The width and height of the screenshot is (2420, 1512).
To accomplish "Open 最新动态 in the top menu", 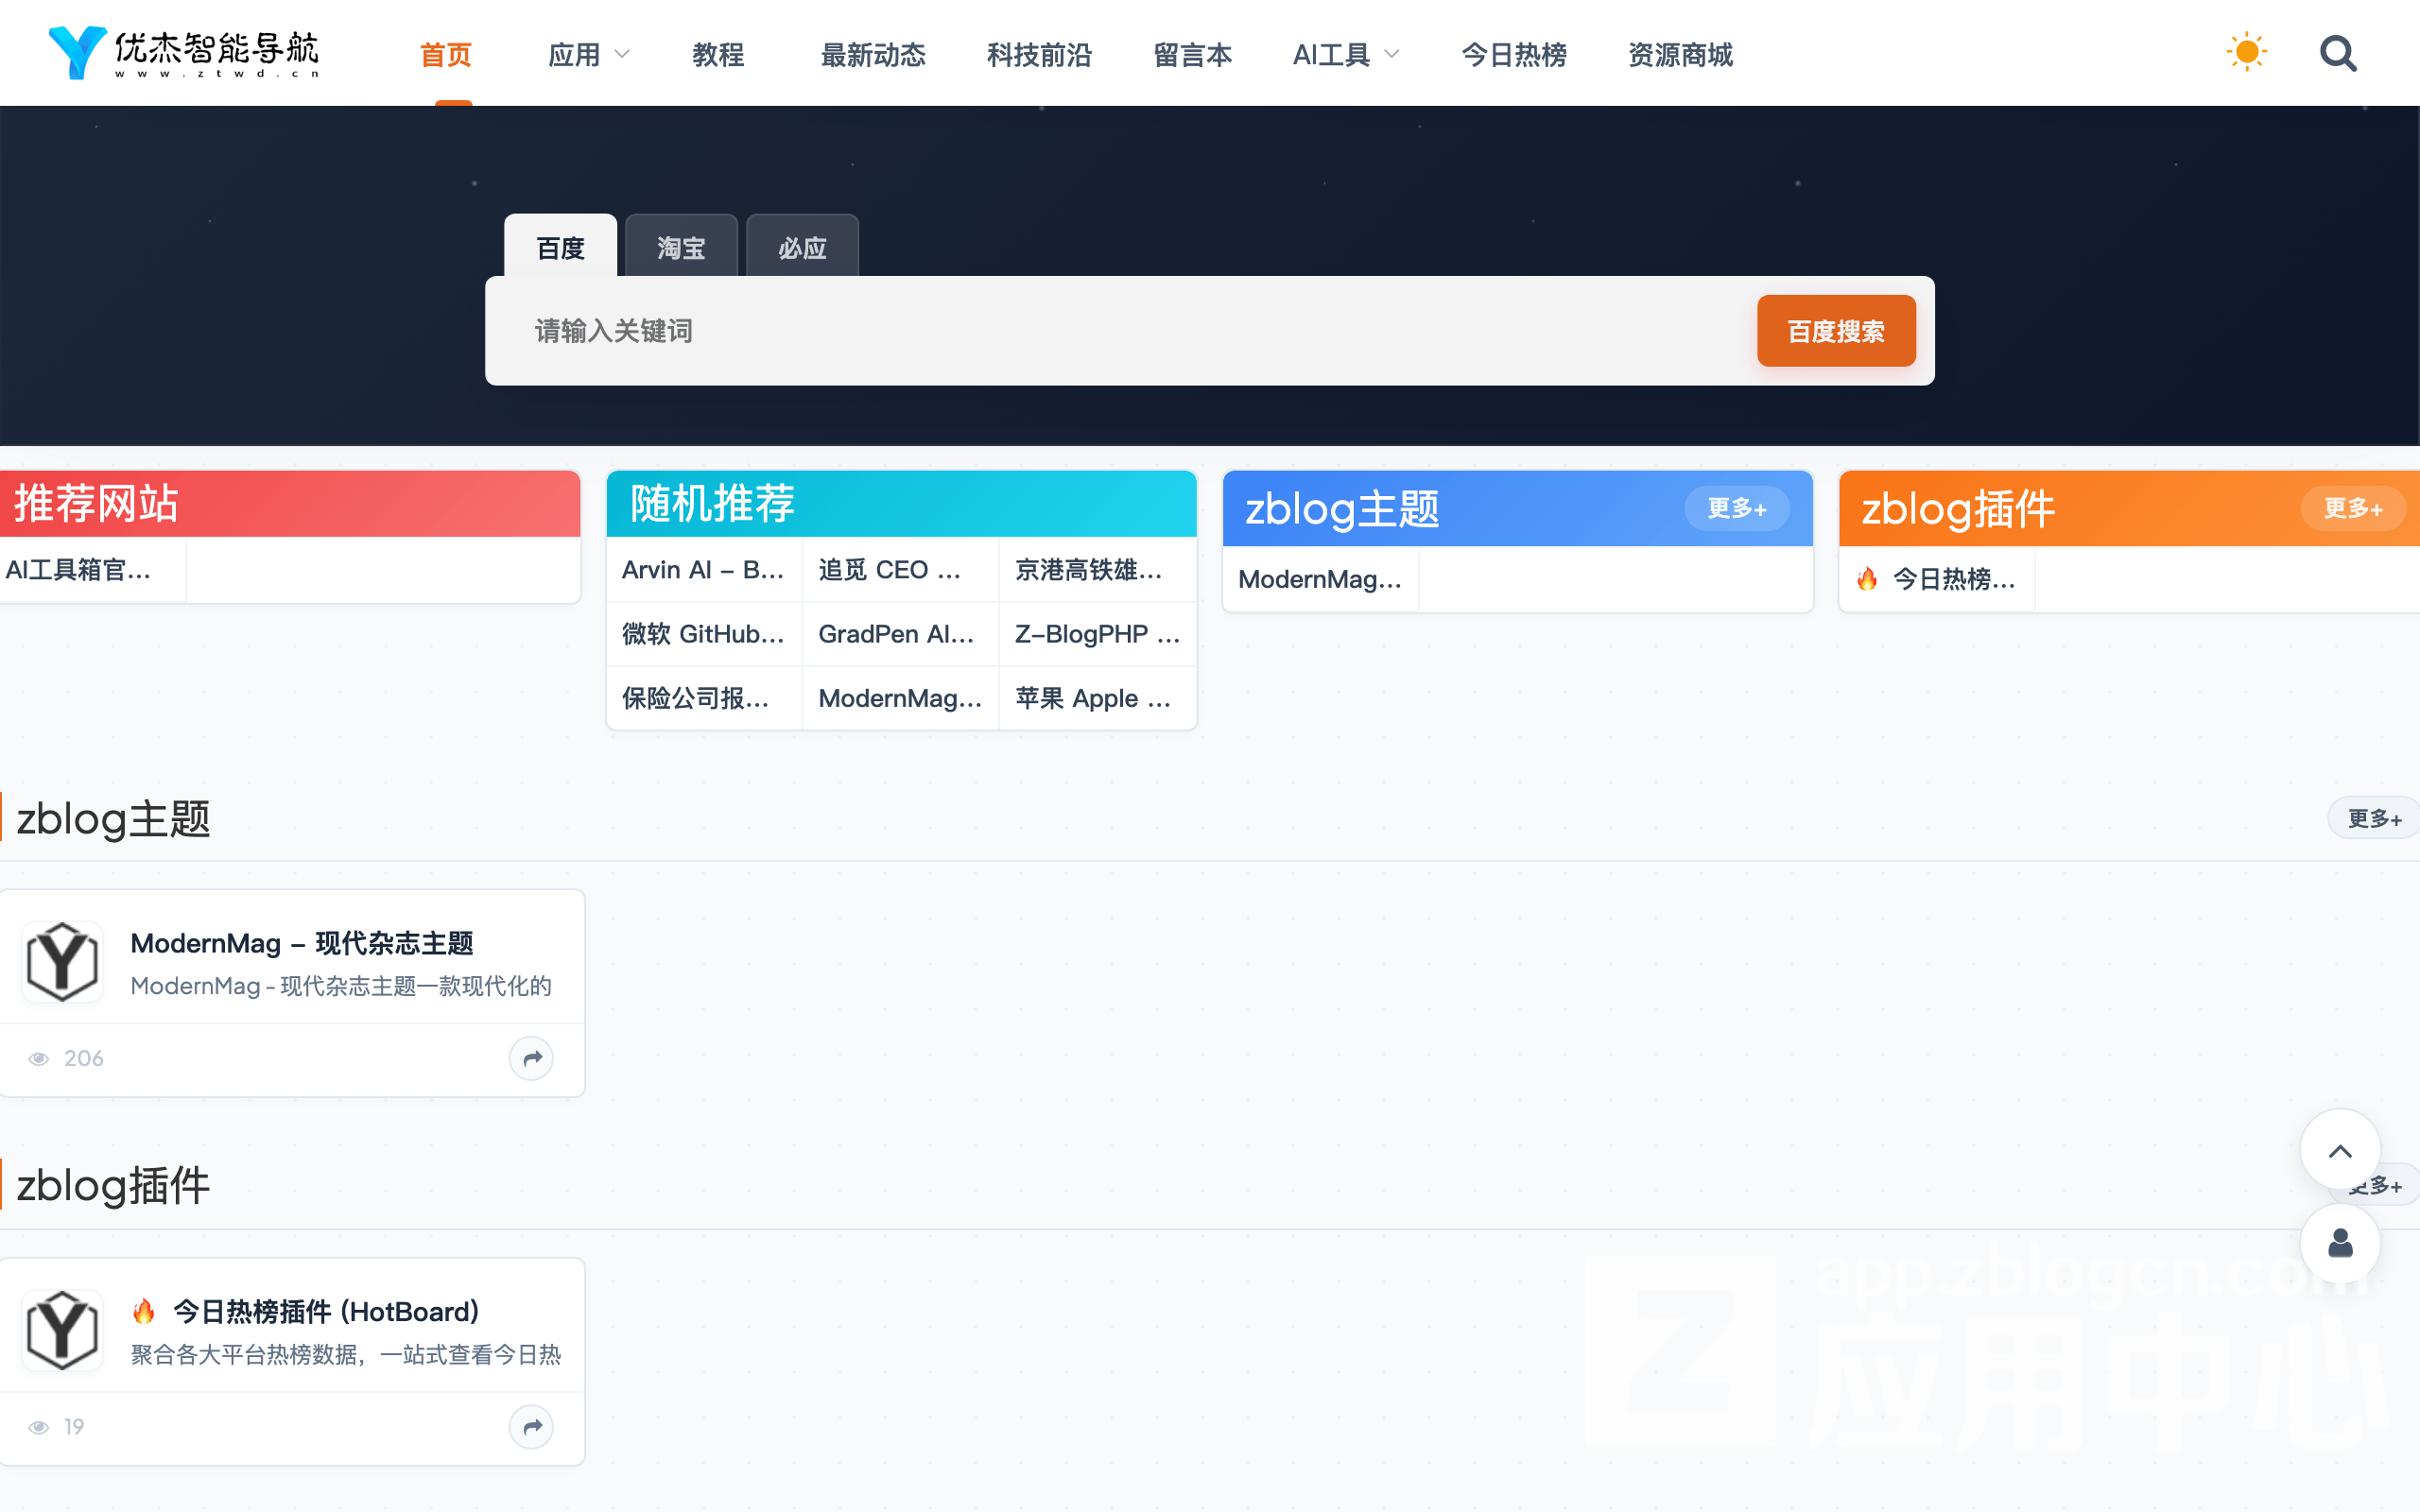I will pyautogui.click(x=873, y=55).
